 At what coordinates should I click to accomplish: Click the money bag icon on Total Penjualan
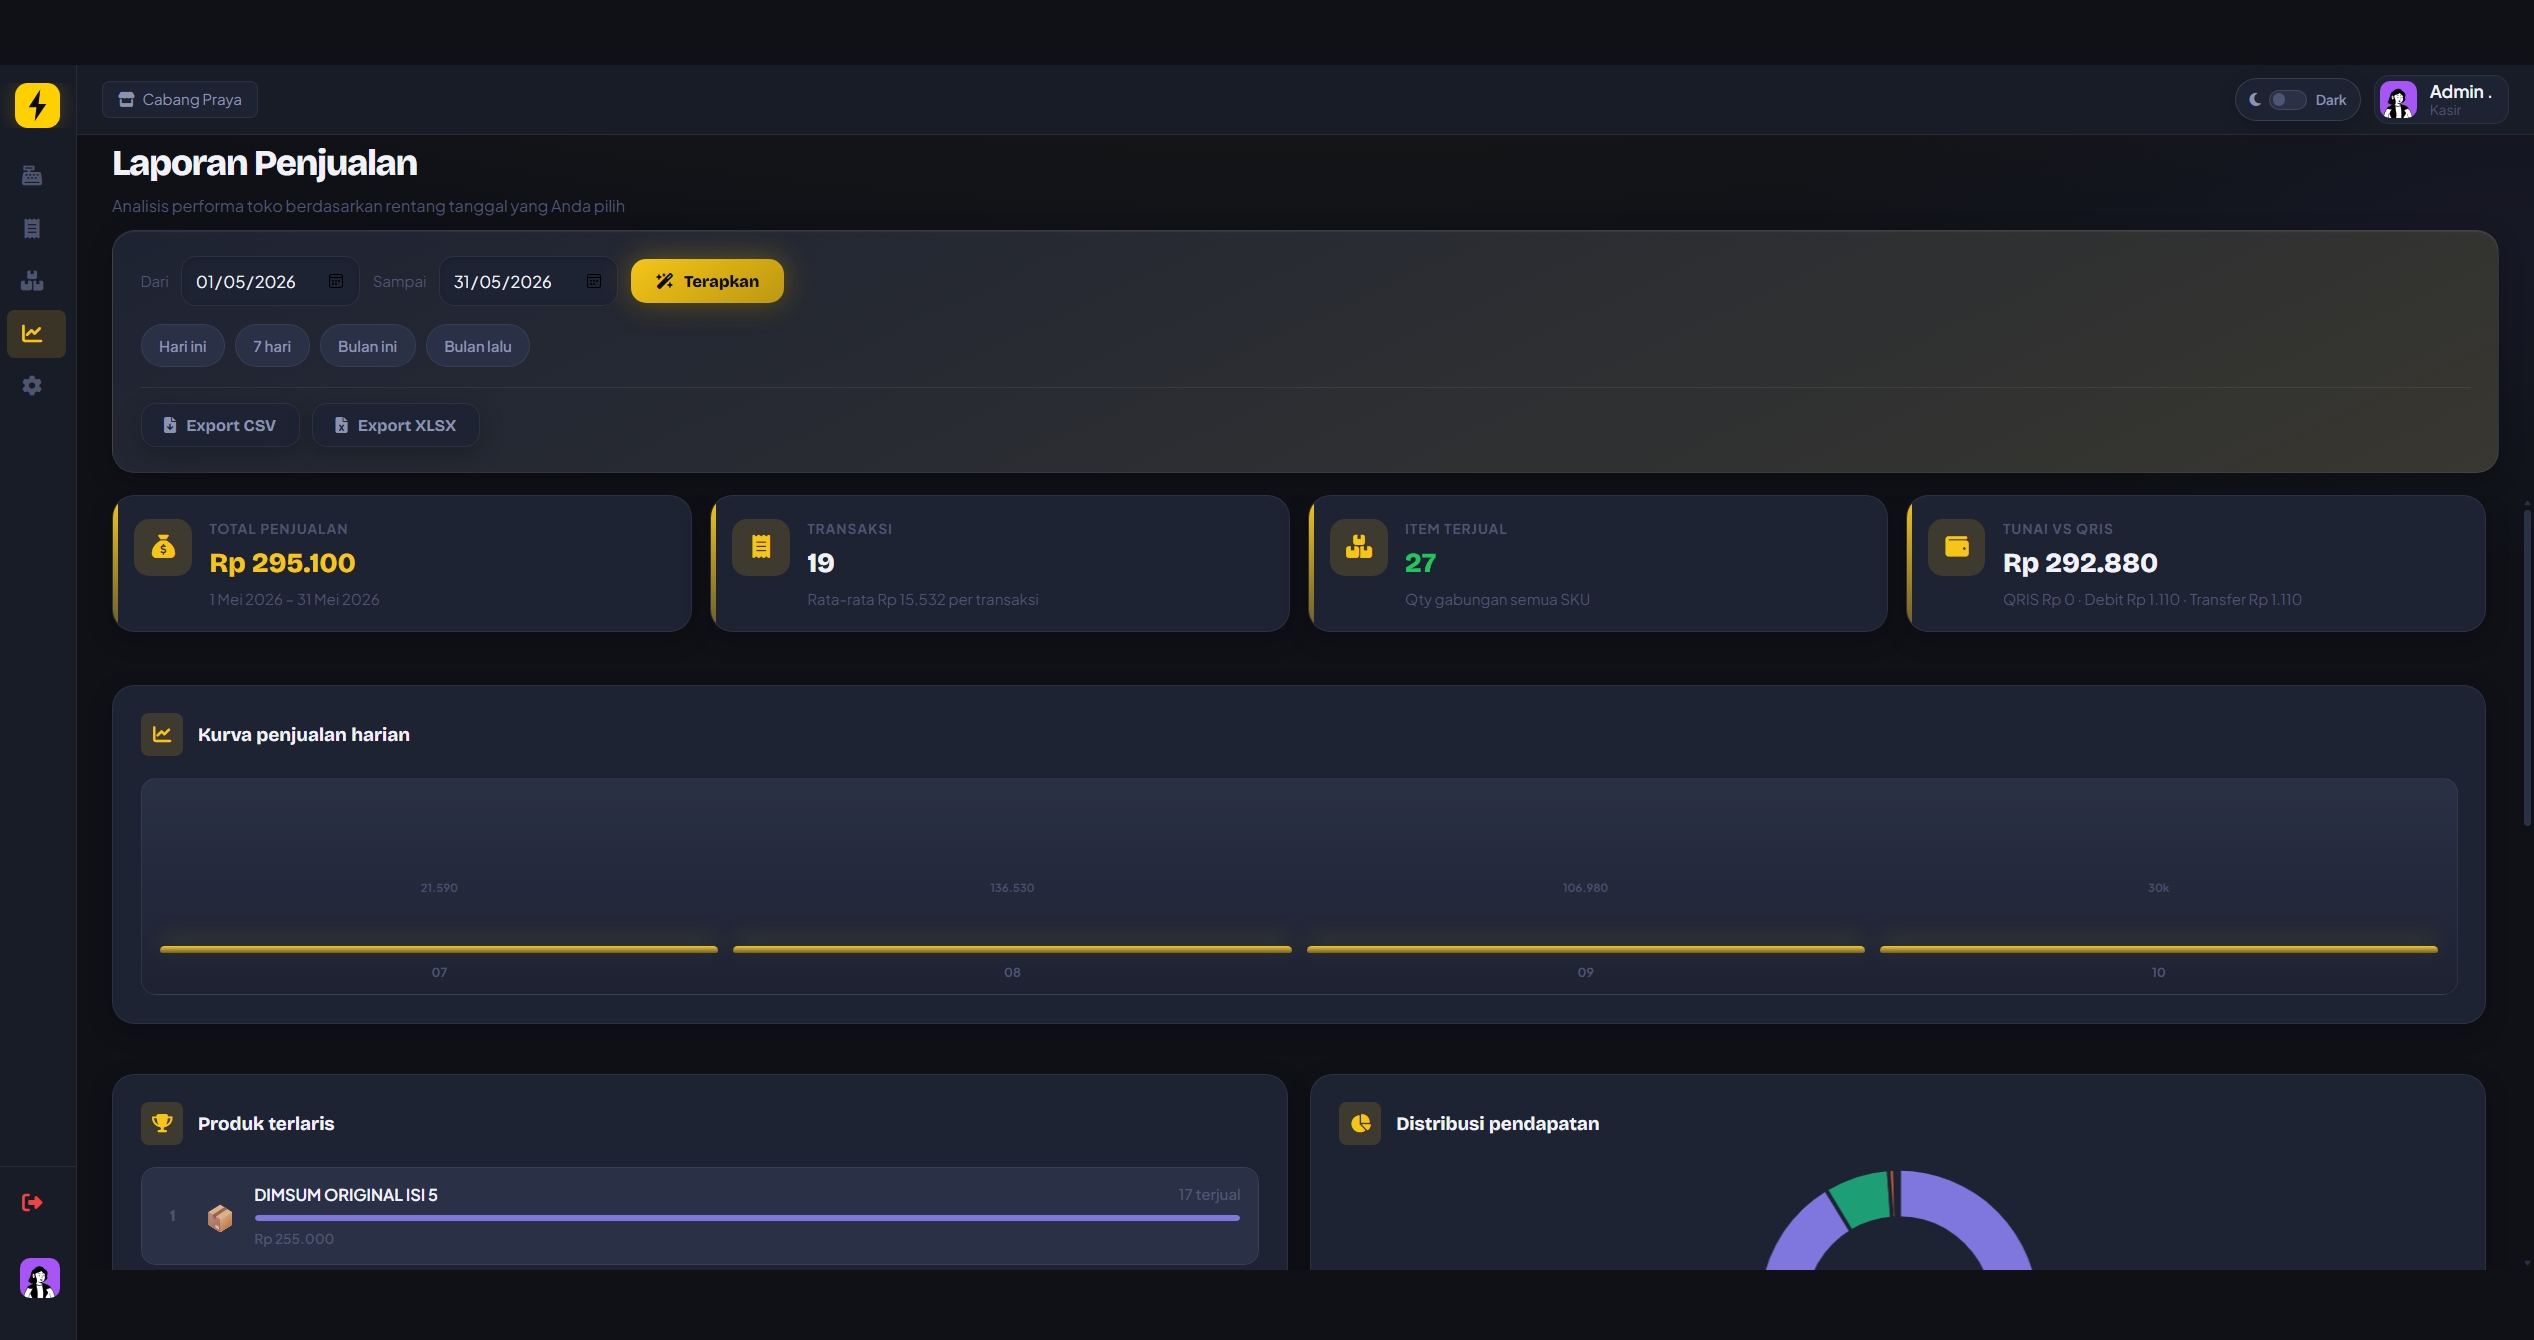163,547
